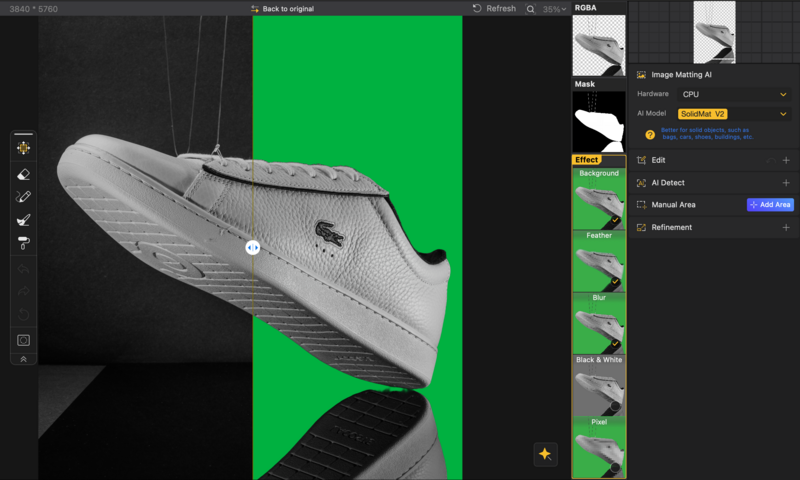This screenshot has width=800, height=480.
Task: Click the top navigator preview thumbnail
Action: click(x=714, y=32)
